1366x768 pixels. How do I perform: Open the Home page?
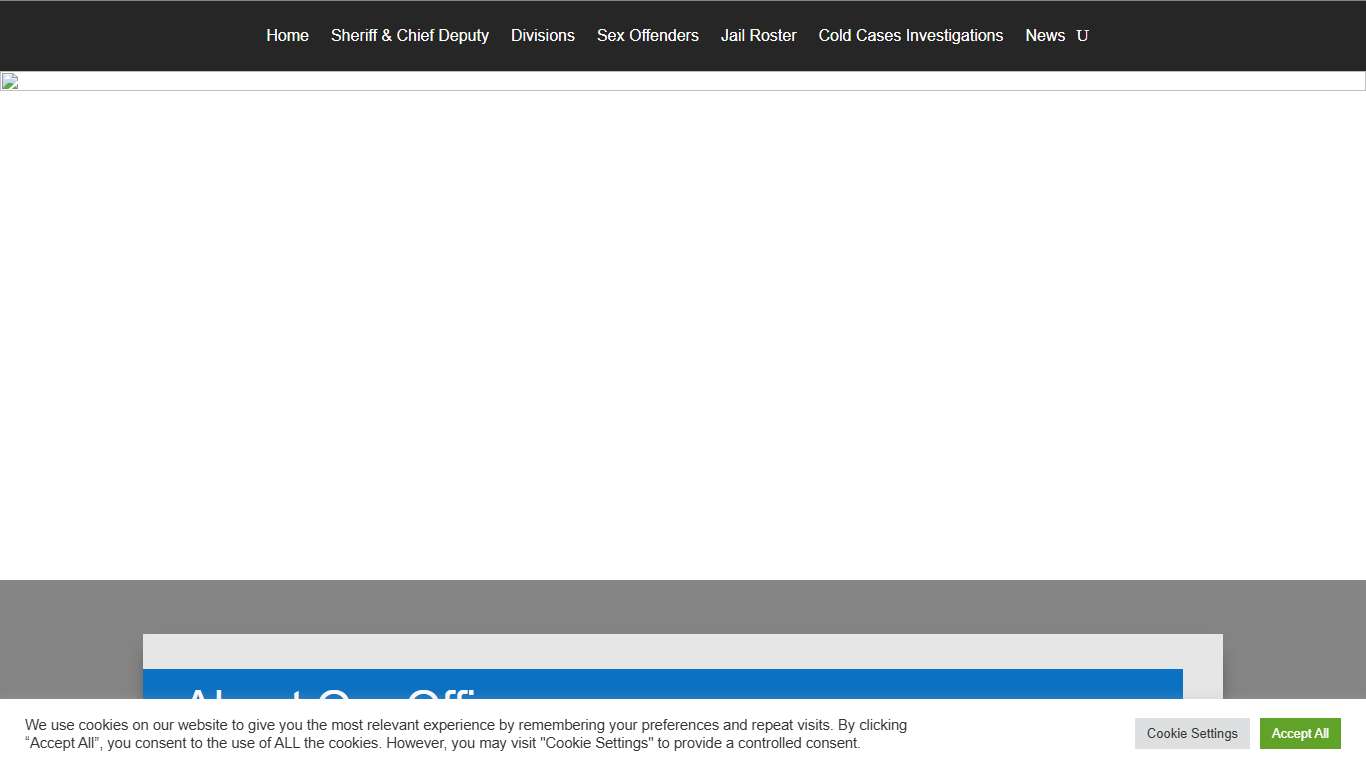point(287,36)
